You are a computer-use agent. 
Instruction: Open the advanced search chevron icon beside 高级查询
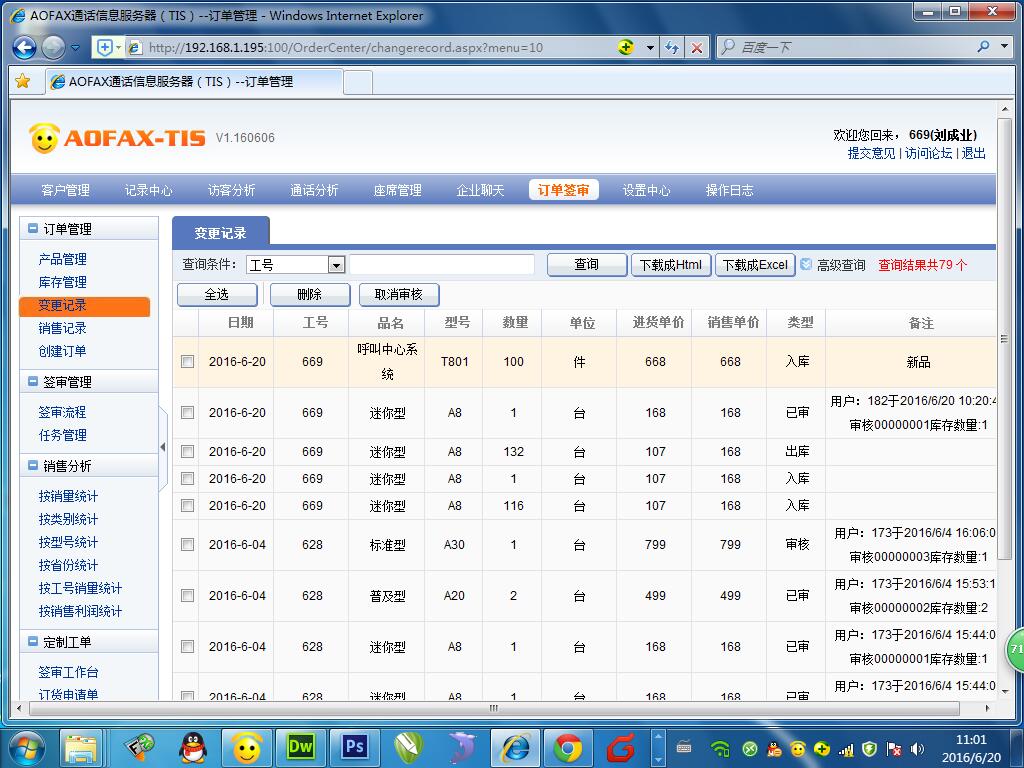click(x=807, y=265)
